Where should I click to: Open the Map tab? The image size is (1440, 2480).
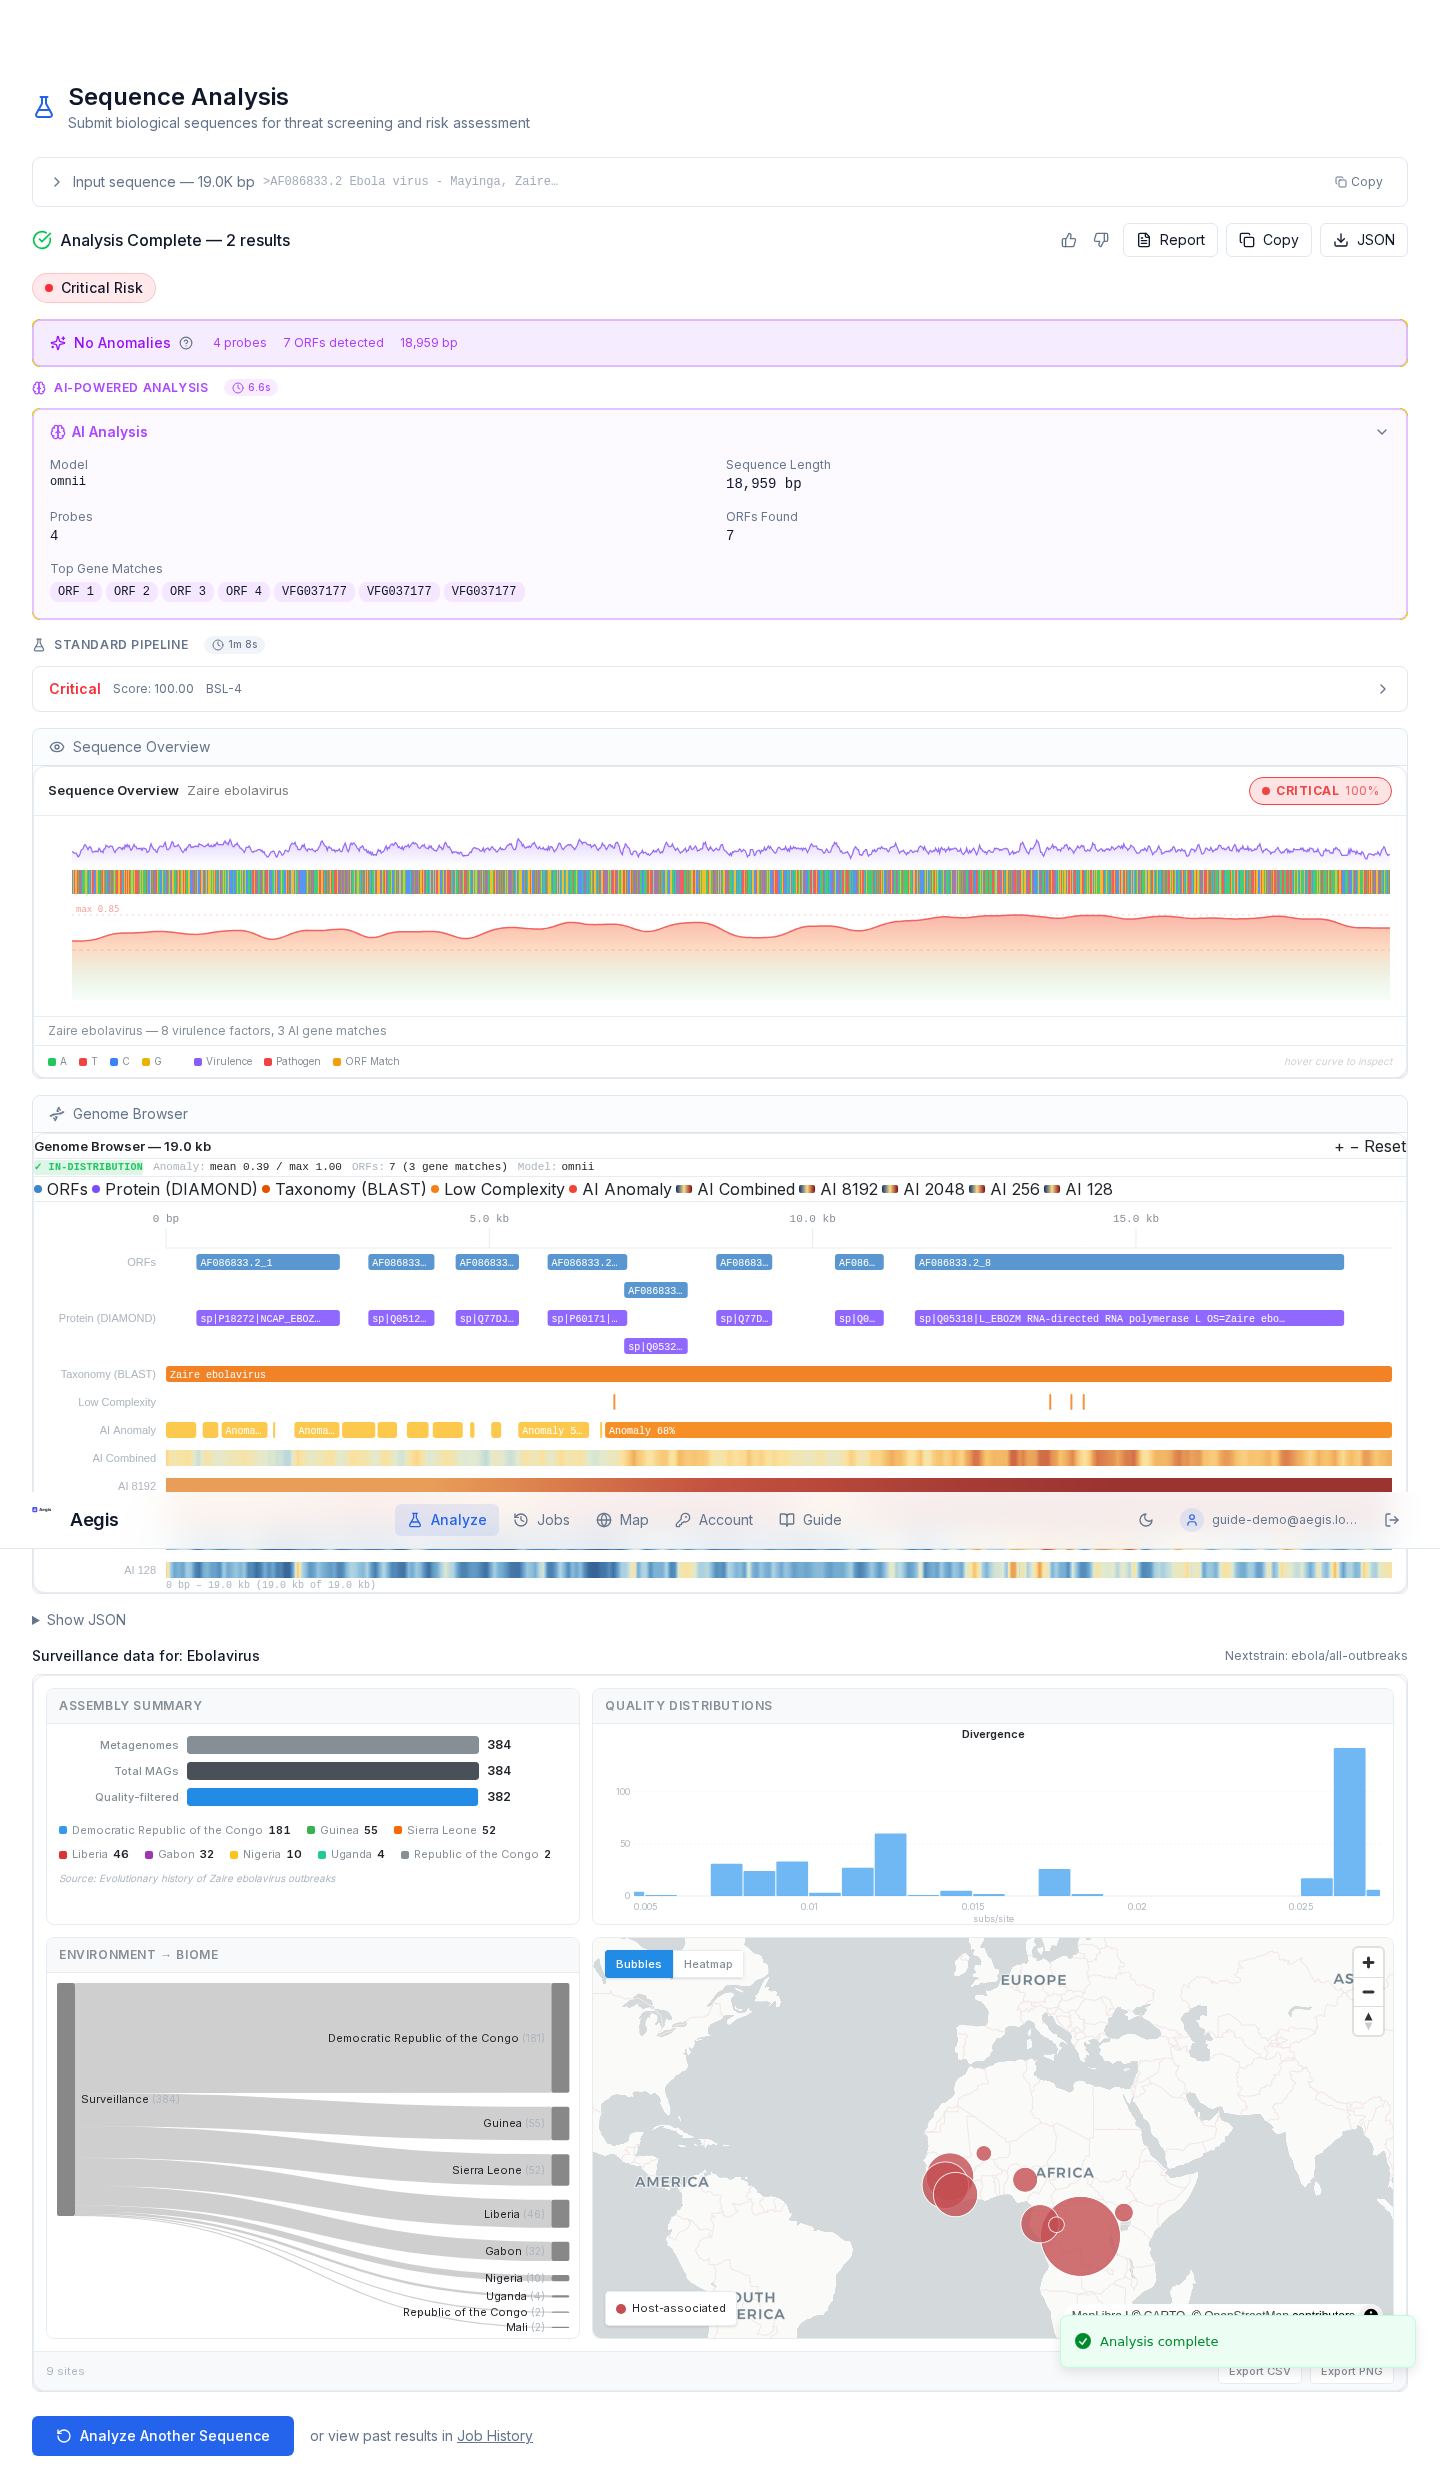(622, 1520)
